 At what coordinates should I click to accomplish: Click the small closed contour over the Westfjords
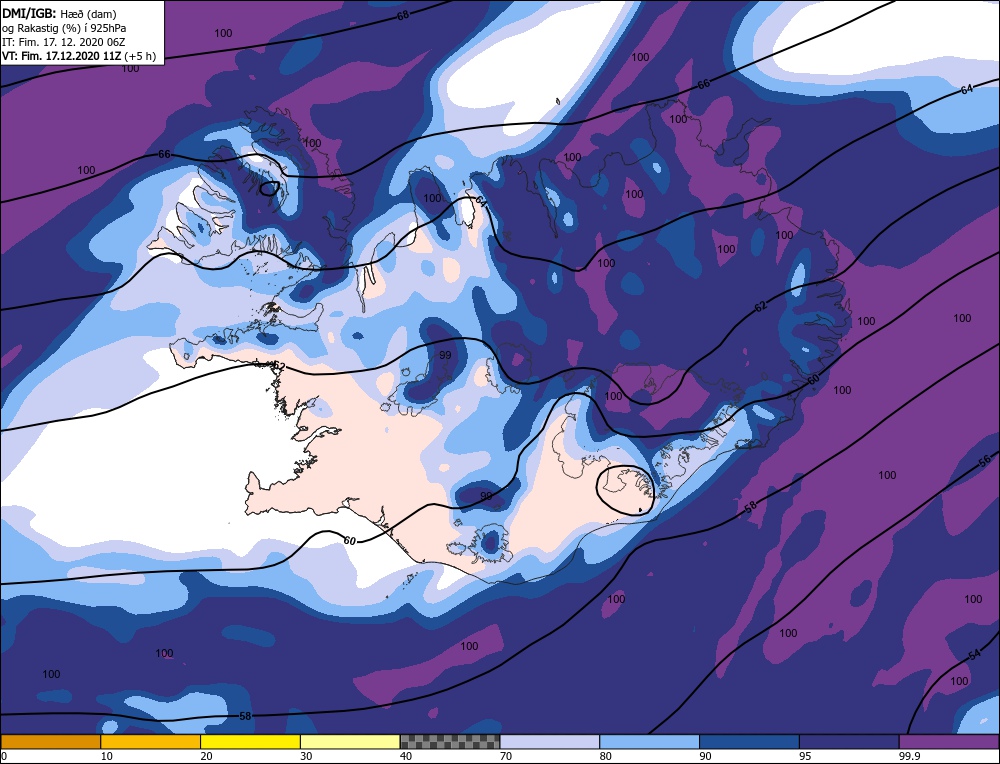click(x=269, y=188)
